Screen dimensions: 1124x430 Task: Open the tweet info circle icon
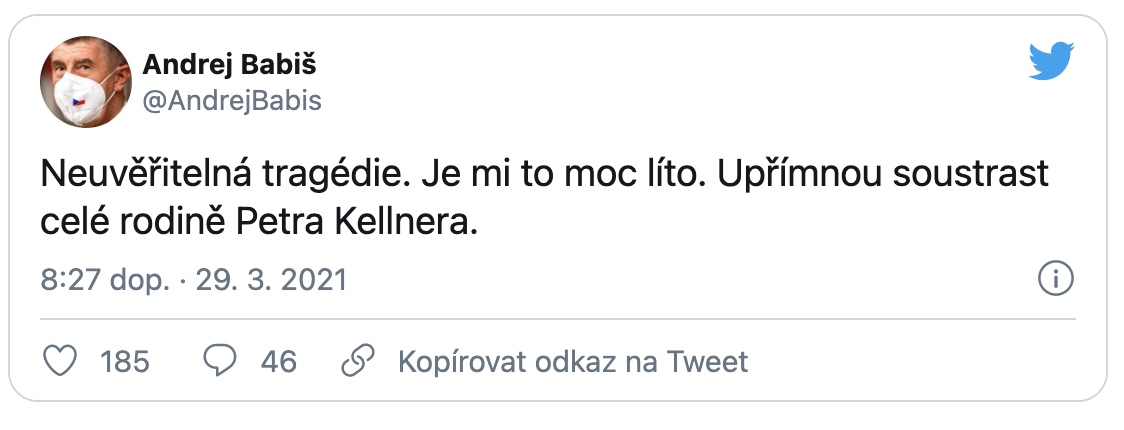[1056, 279]
